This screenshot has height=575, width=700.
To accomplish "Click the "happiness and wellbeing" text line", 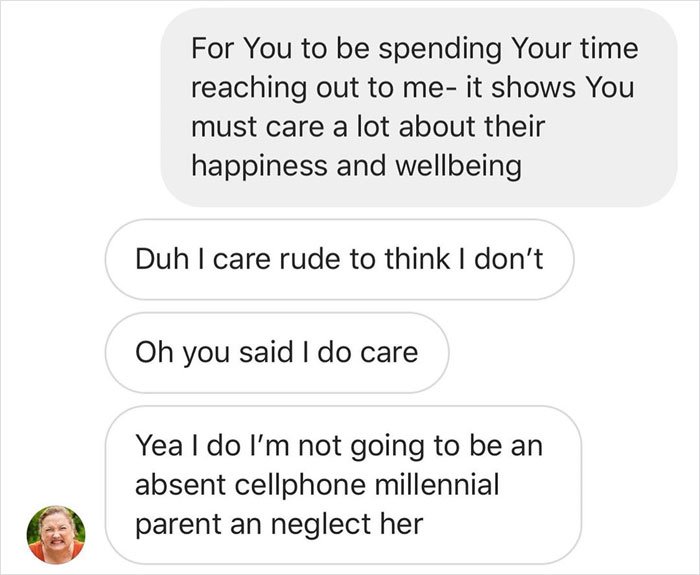I will pos(356,165).
